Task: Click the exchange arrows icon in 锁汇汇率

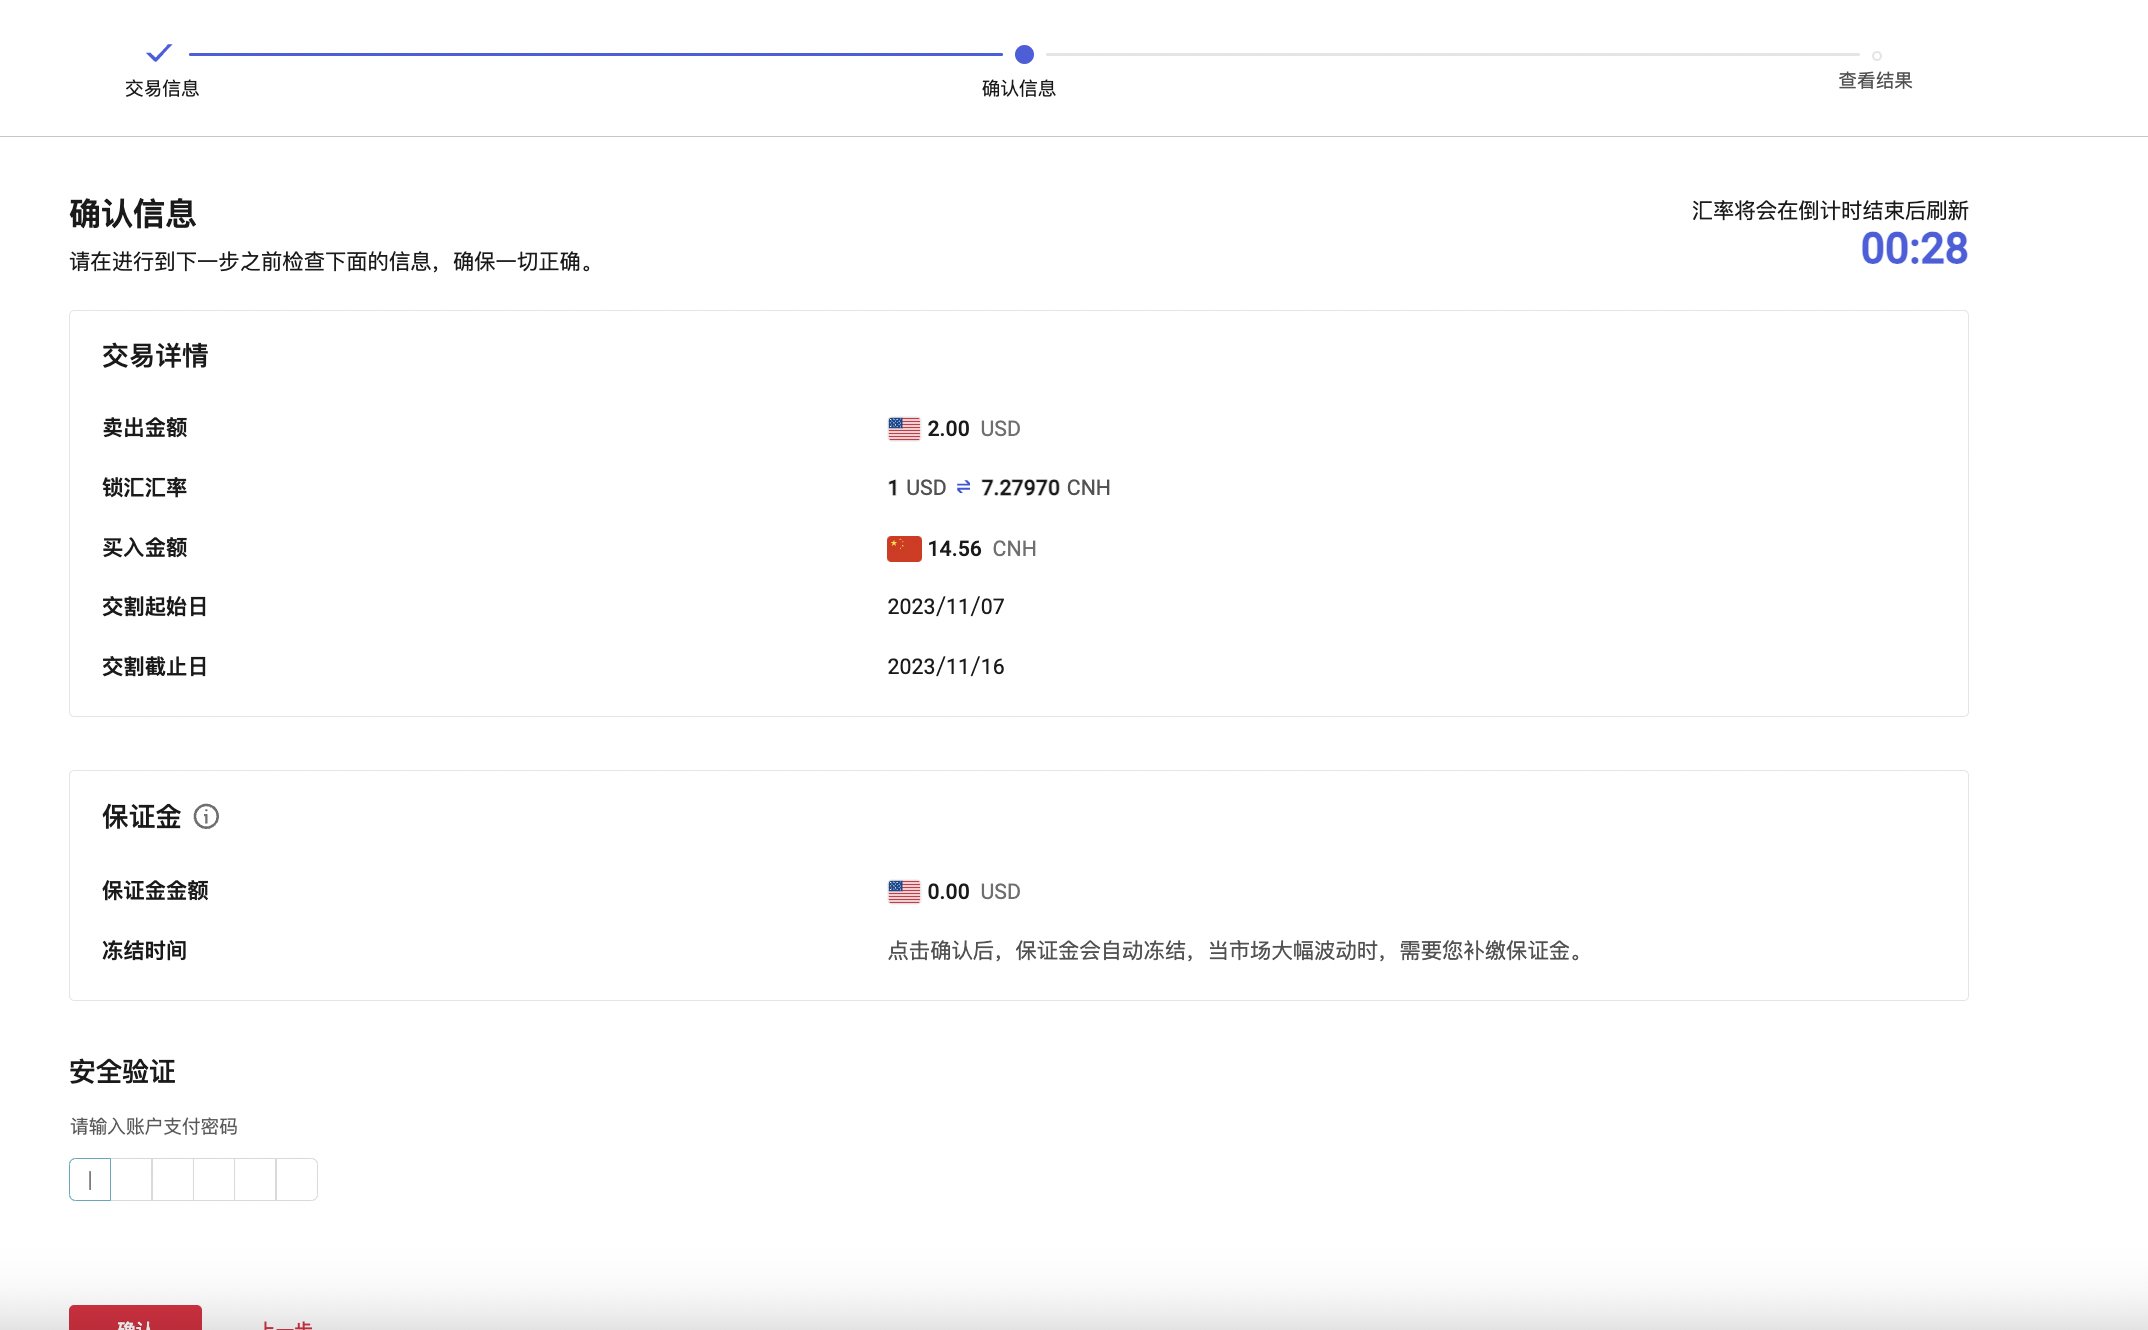Action: click(x=963, y=487)
